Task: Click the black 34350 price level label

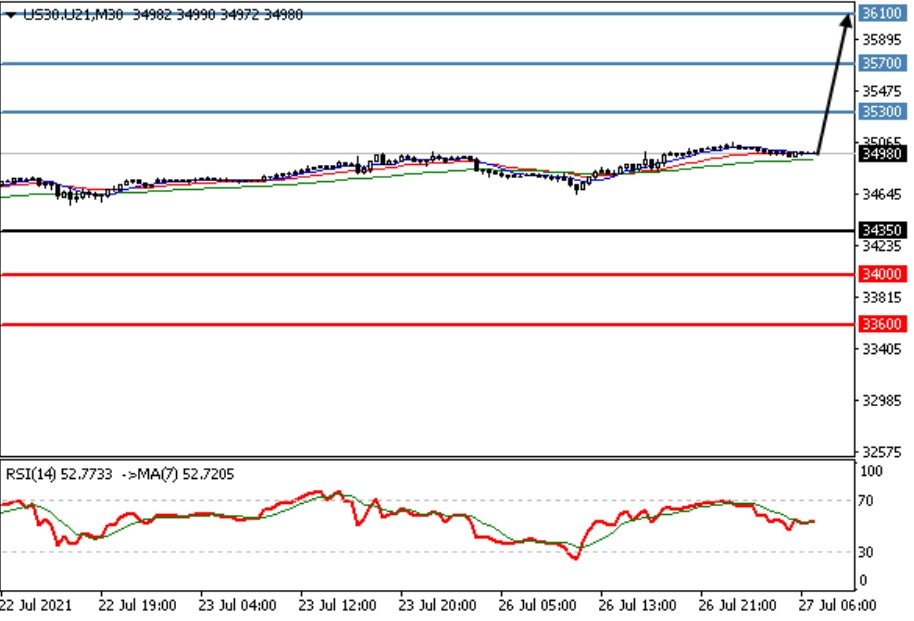Action: point(883,230)
